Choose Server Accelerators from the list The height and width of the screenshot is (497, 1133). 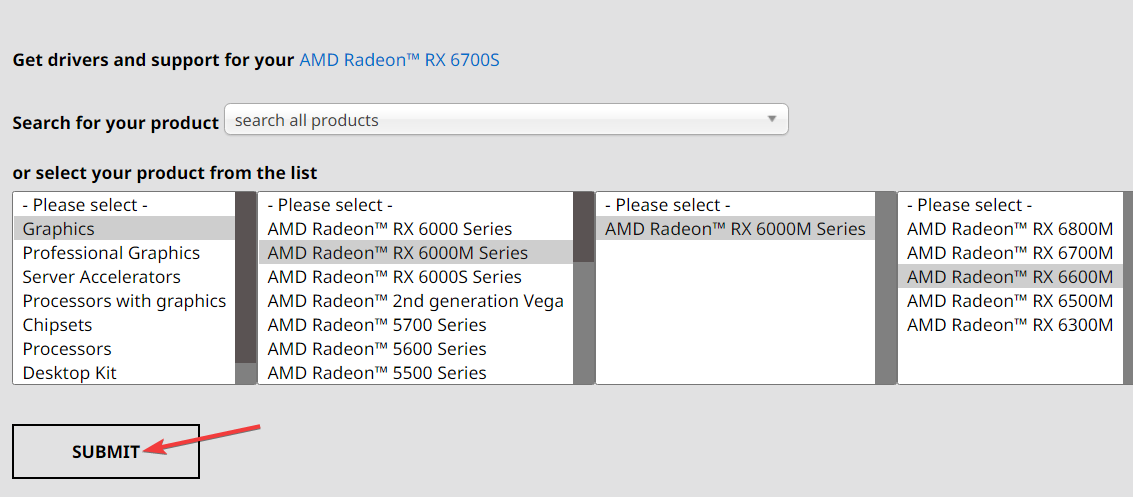[101, 277]
